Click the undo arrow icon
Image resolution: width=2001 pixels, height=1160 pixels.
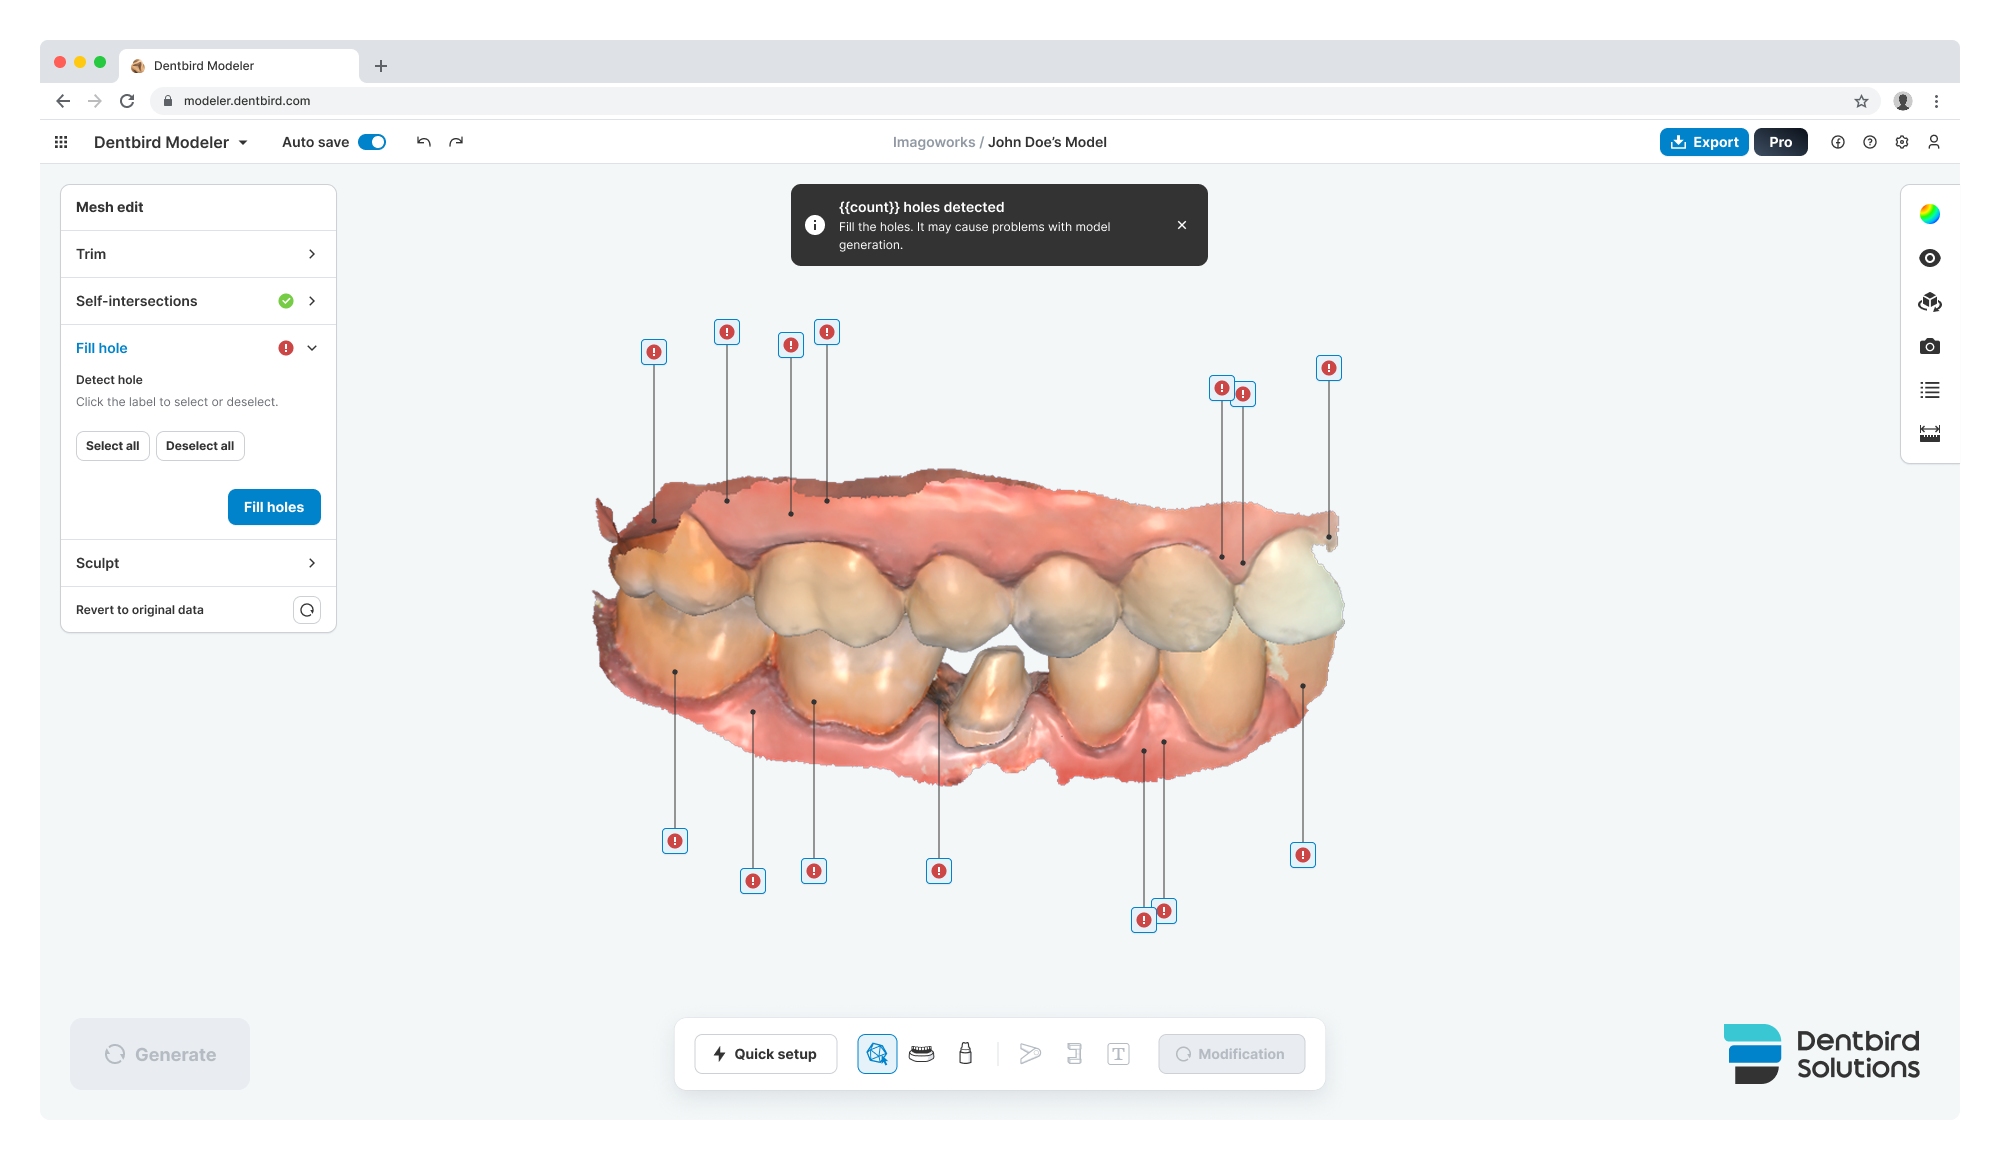424,142
